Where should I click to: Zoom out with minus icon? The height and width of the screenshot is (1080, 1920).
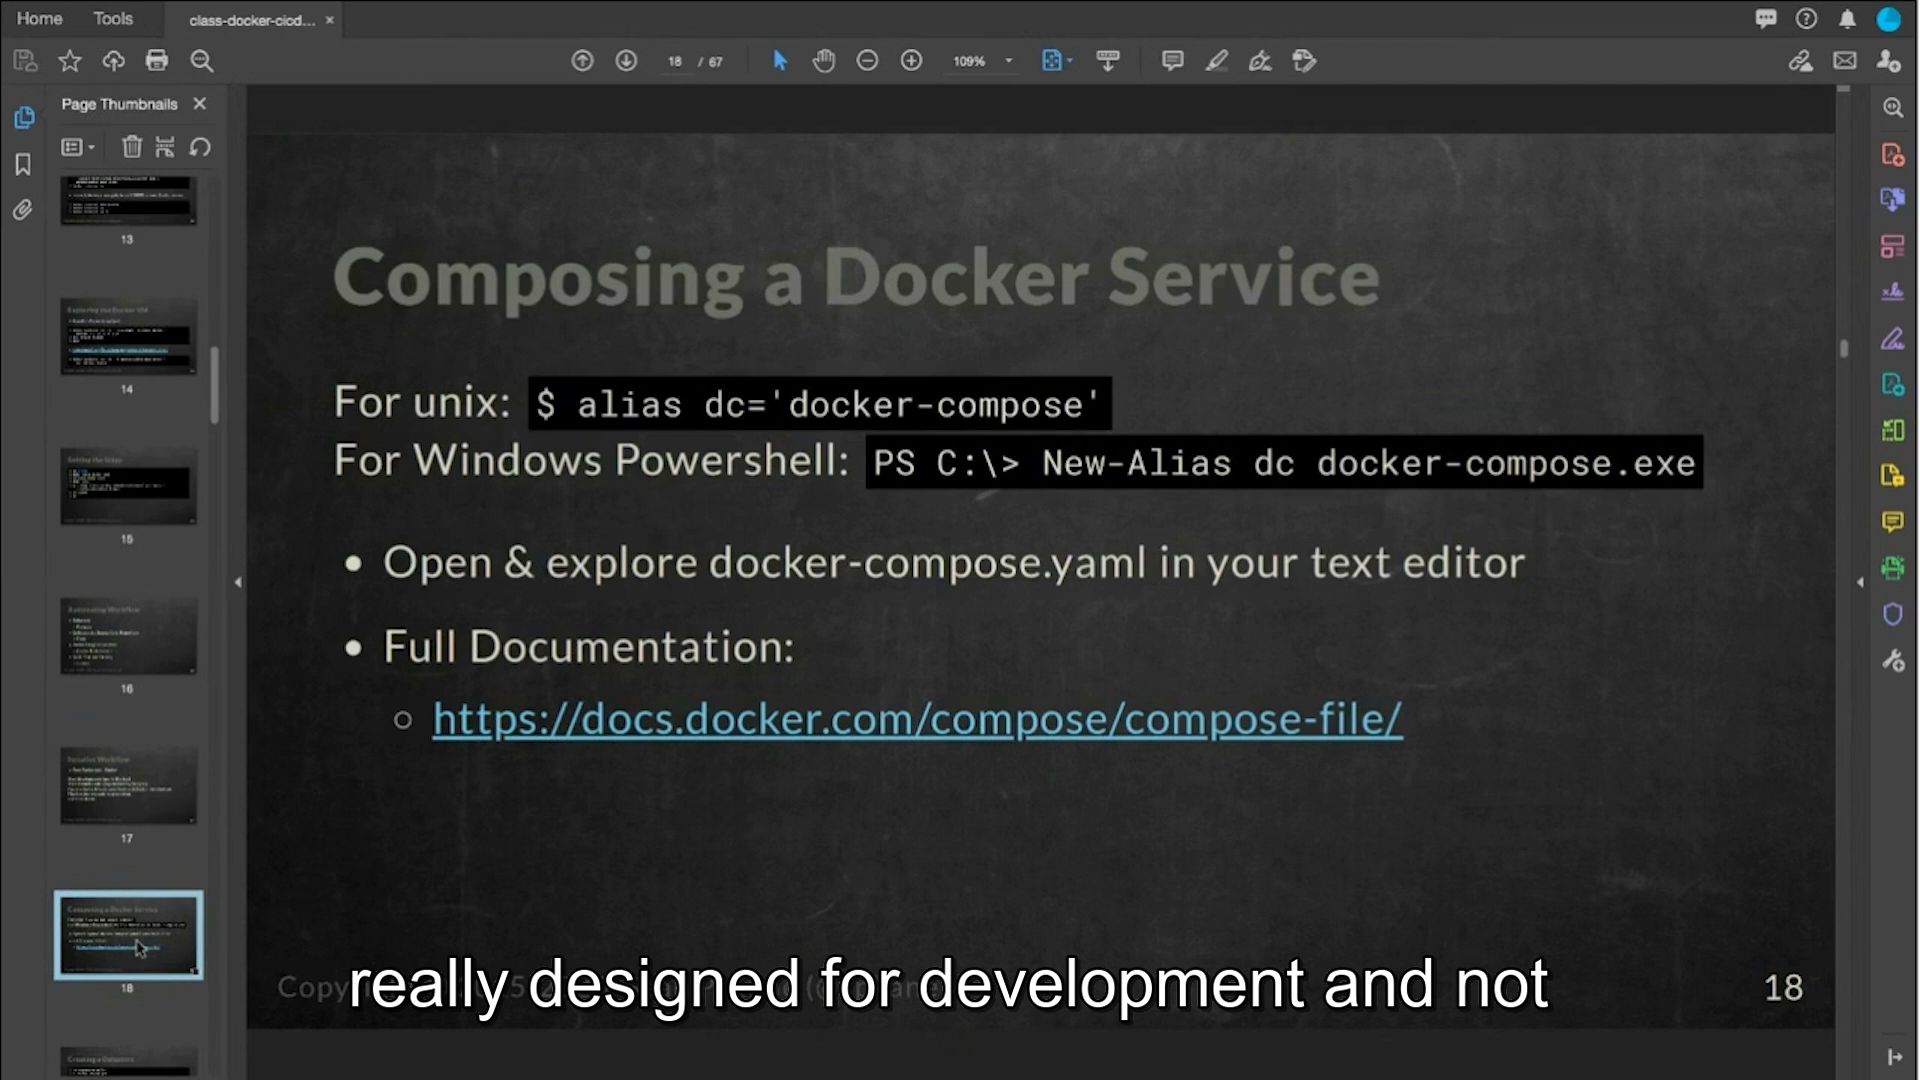coord(867,61)
